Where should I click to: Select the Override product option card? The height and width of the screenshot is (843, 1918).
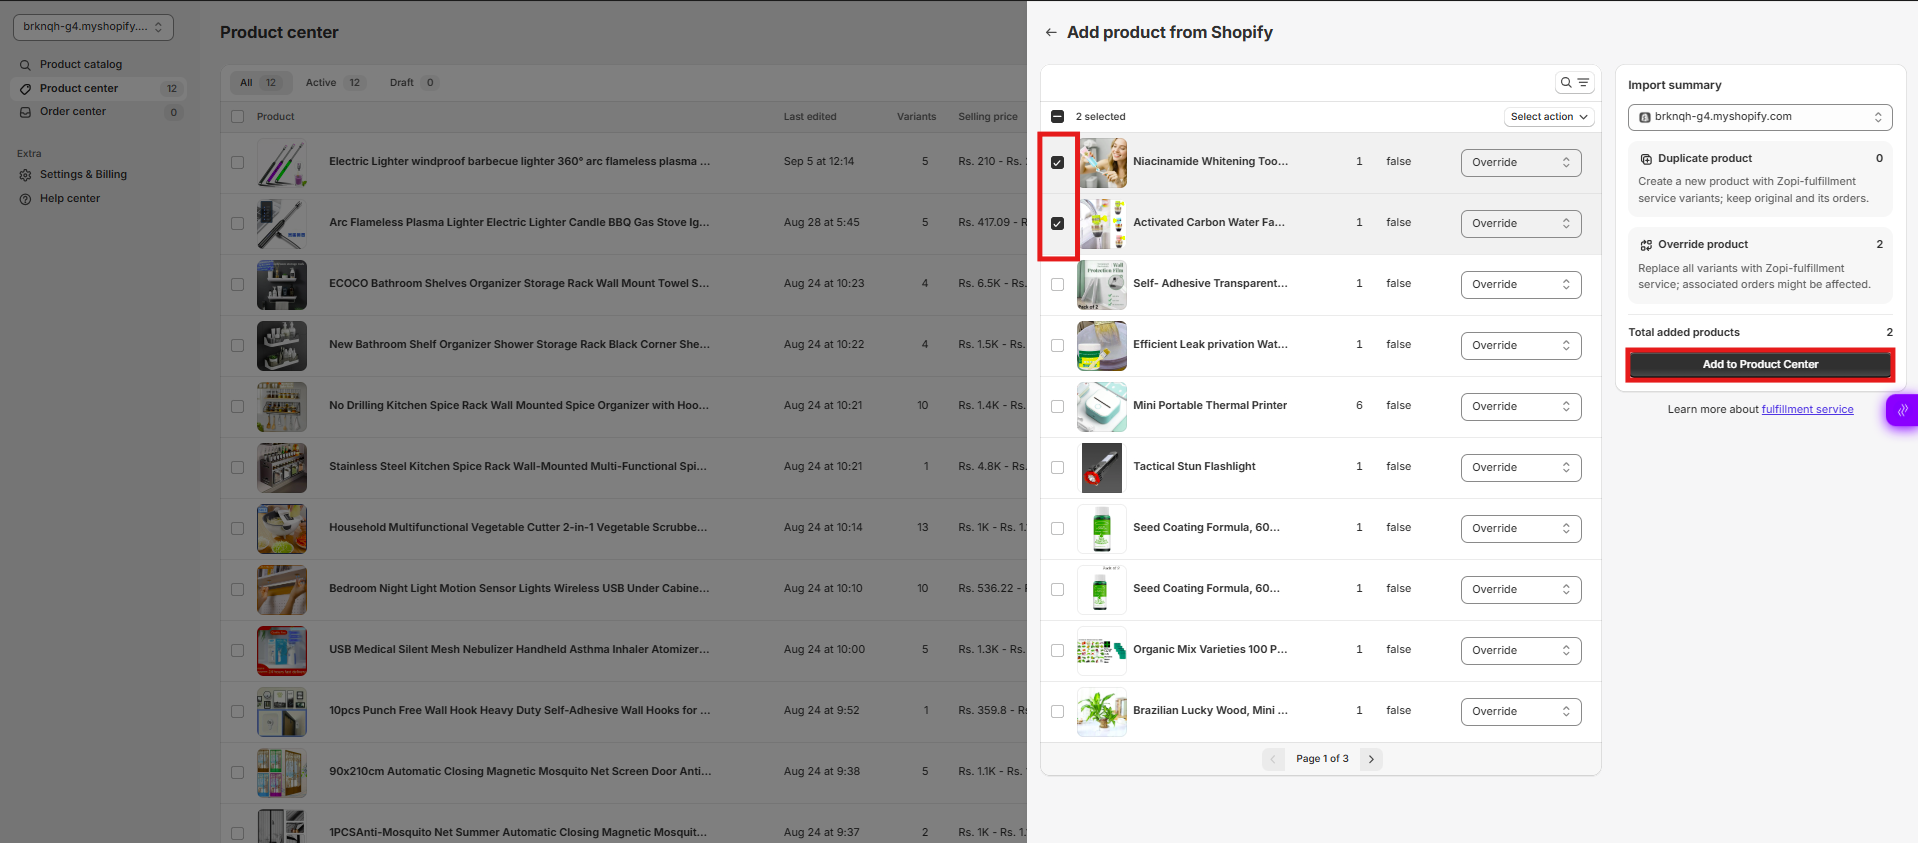(1759, 266)
